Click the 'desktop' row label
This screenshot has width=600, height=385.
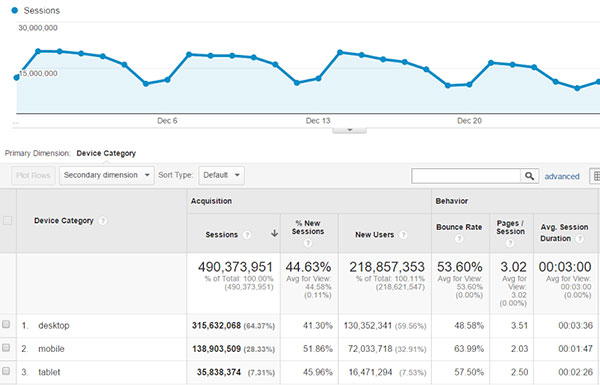54,326
